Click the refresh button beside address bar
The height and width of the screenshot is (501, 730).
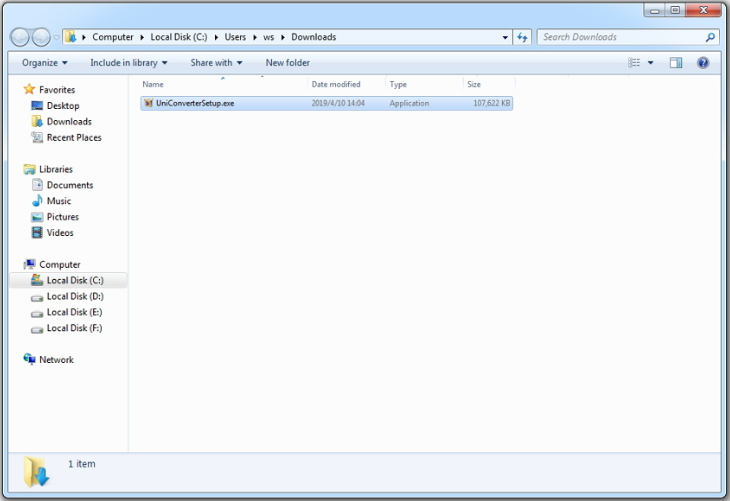(522, 37)
